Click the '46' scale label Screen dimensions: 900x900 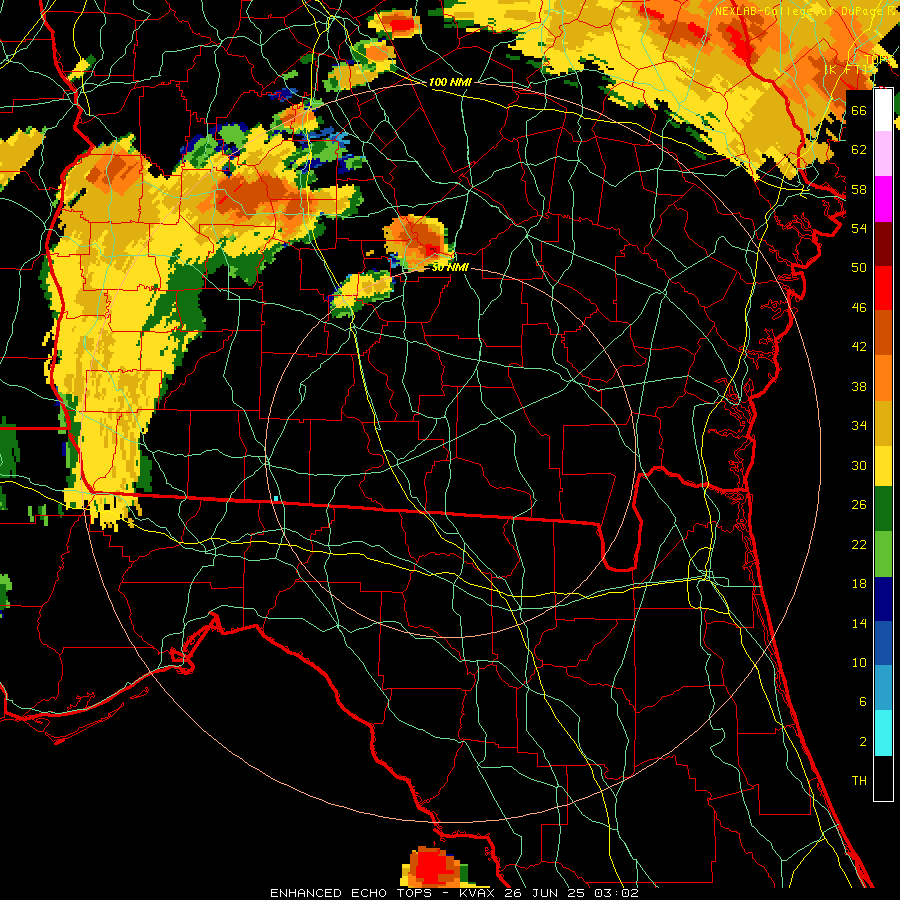tap(859, 308)
